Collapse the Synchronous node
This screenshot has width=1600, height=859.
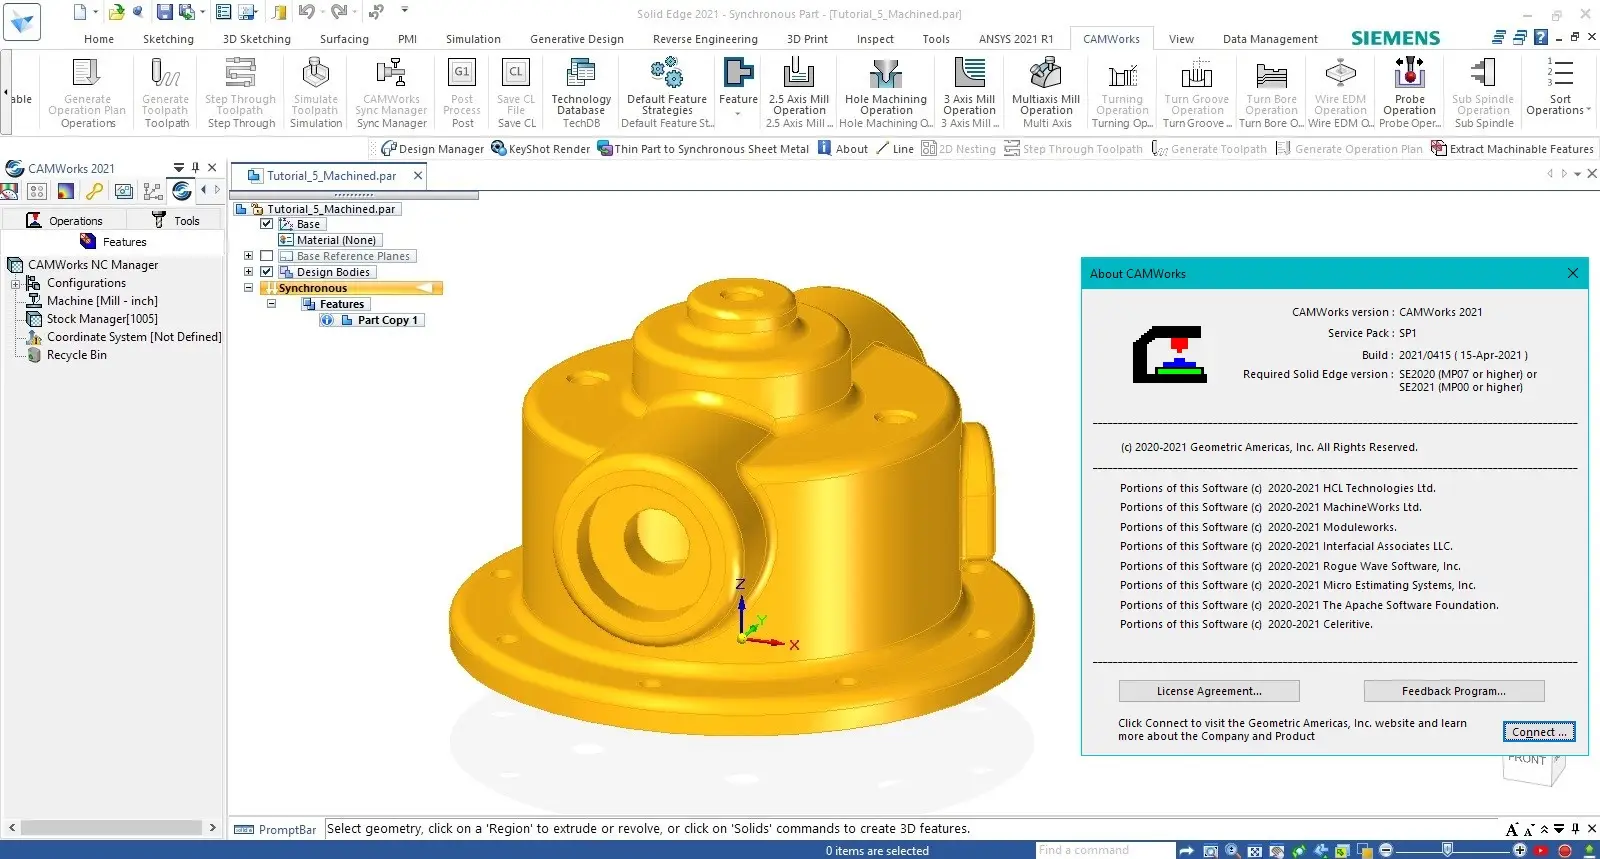pos(248,288)
